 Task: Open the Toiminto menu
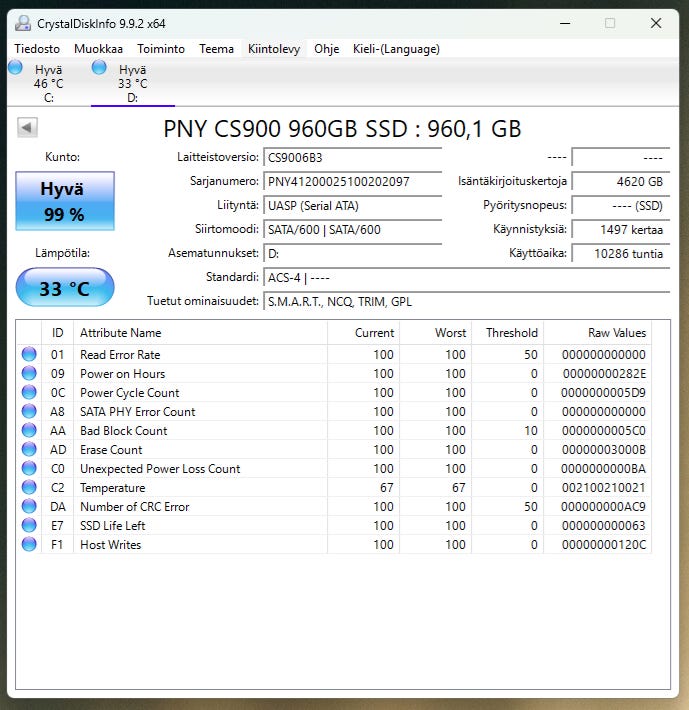(x=161, y=49)
